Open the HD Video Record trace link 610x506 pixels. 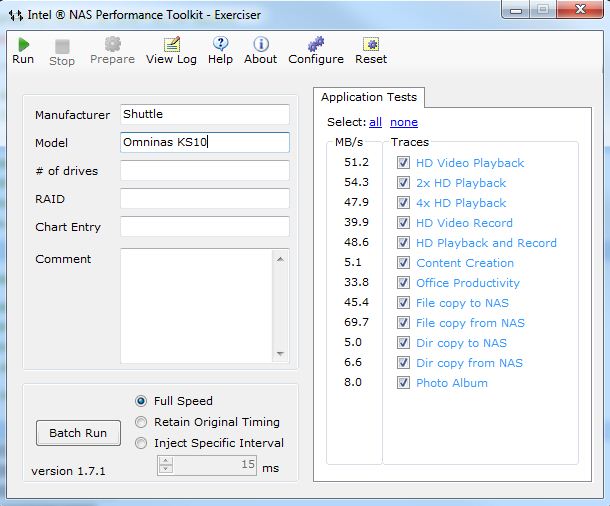tap(465, 223)
